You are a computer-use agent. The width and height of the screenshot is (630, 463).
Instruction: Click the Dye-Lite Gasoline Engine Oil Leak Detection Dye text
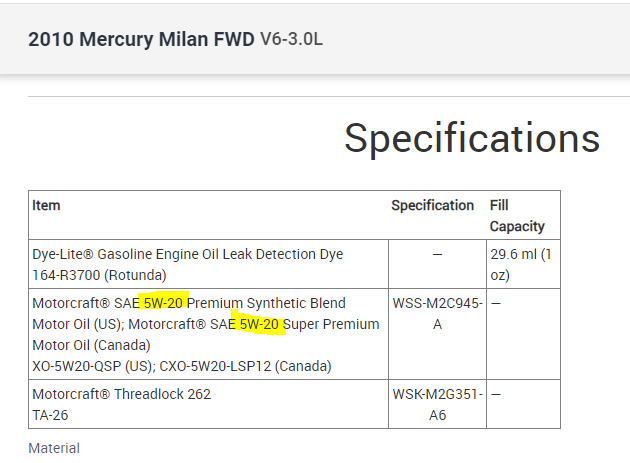tap(188, 254)
